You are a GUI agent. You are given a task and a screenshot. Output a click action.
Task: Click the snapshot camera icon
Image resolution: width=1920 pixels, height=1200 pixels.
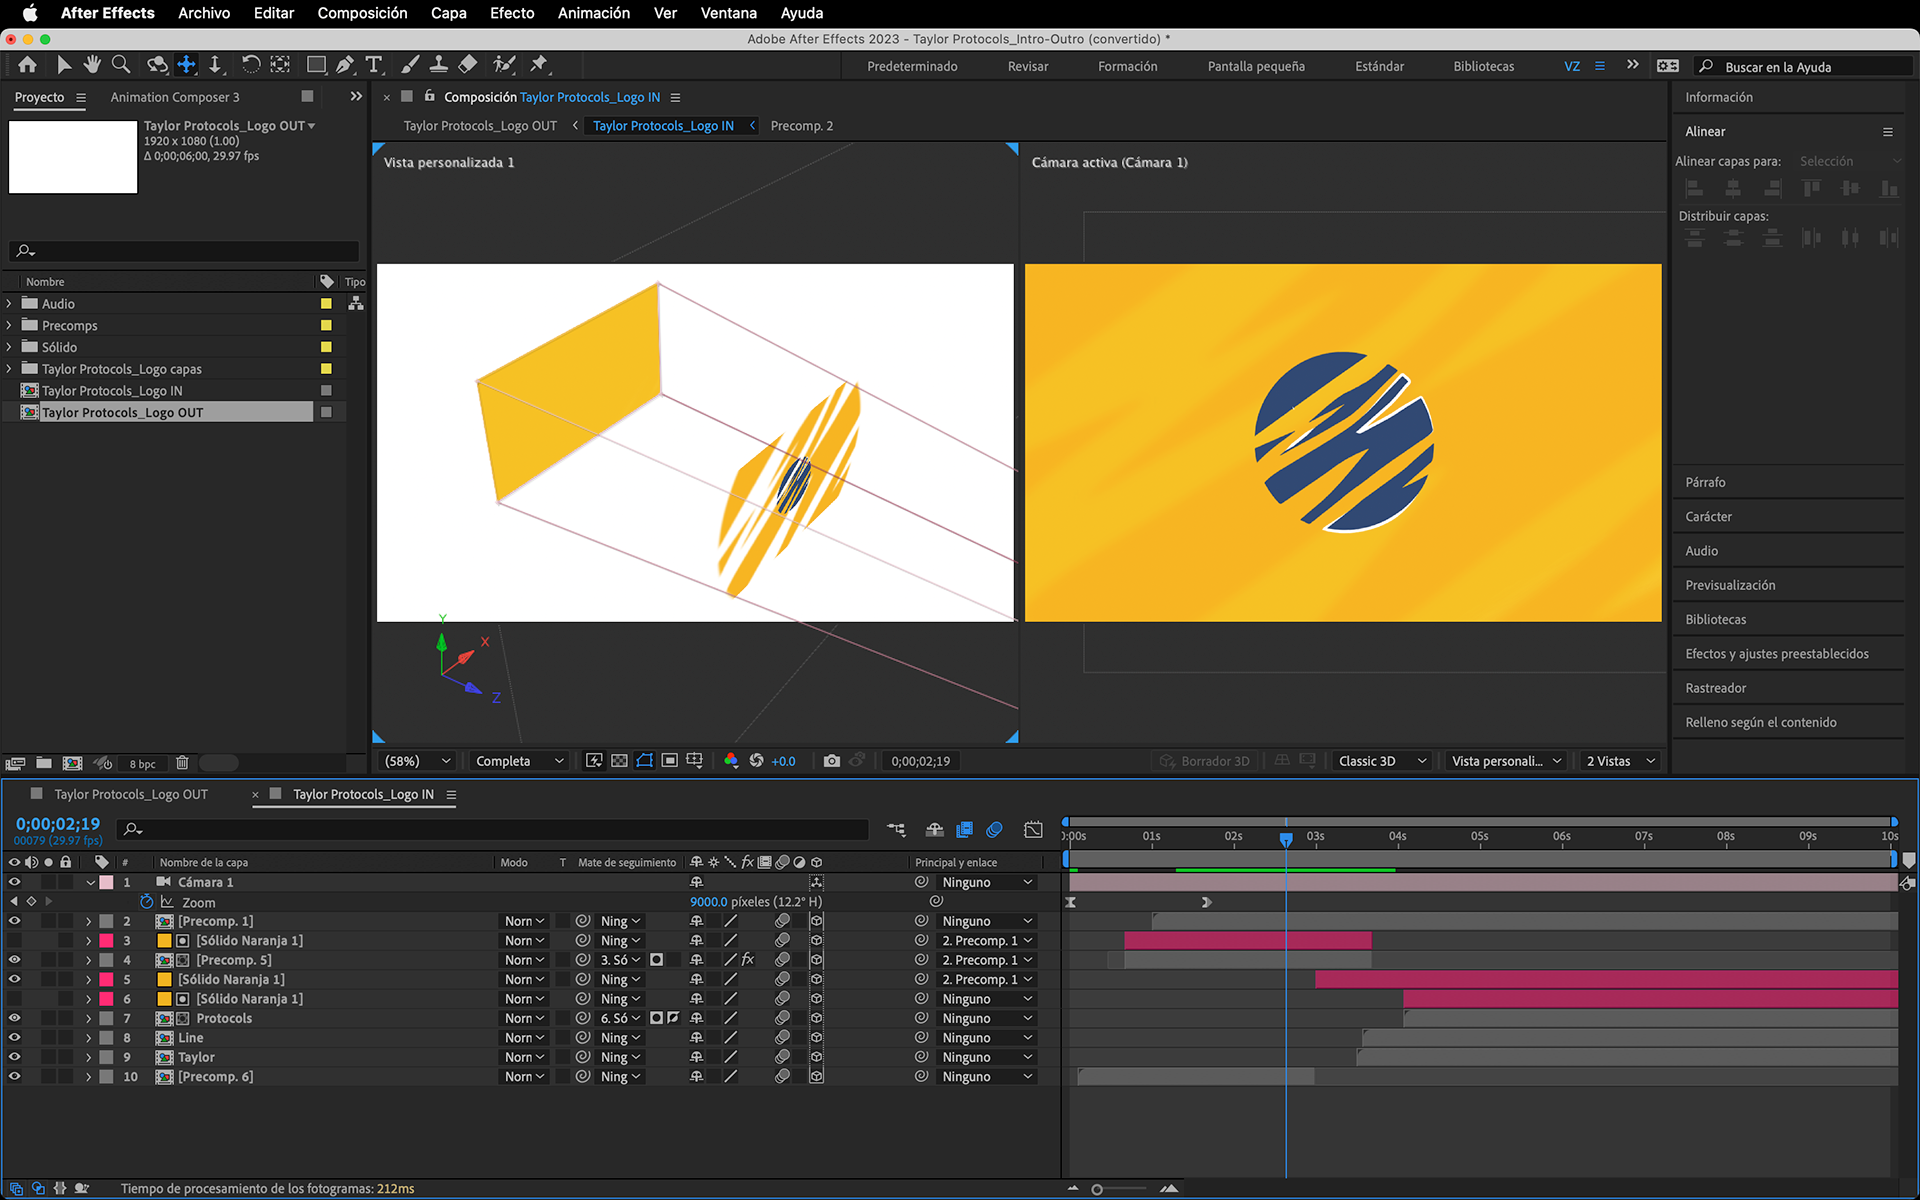[831, 761]
